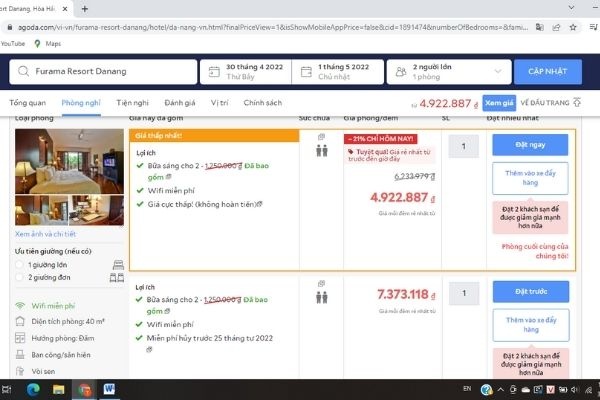This screenshot has width=600, height=400.
Task: Click the search magnifier icon beside Furama Resort Danang
Action: (x=23, y=72)
